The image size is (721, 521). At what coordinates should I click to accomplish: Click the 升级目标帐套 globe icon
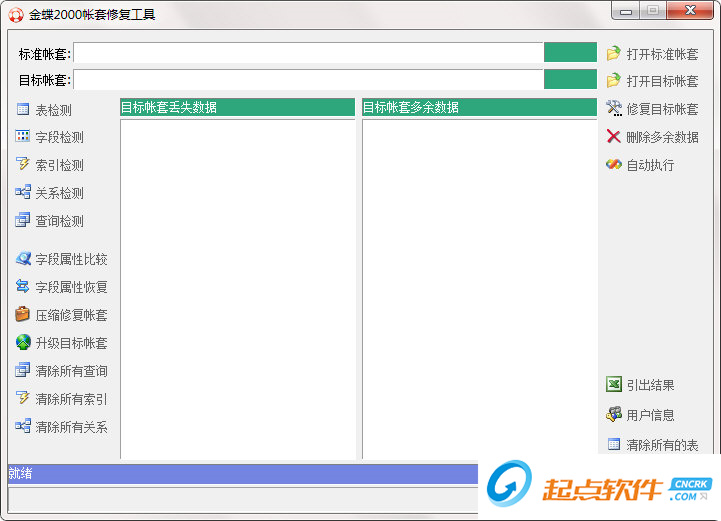(x=23, y=342)
